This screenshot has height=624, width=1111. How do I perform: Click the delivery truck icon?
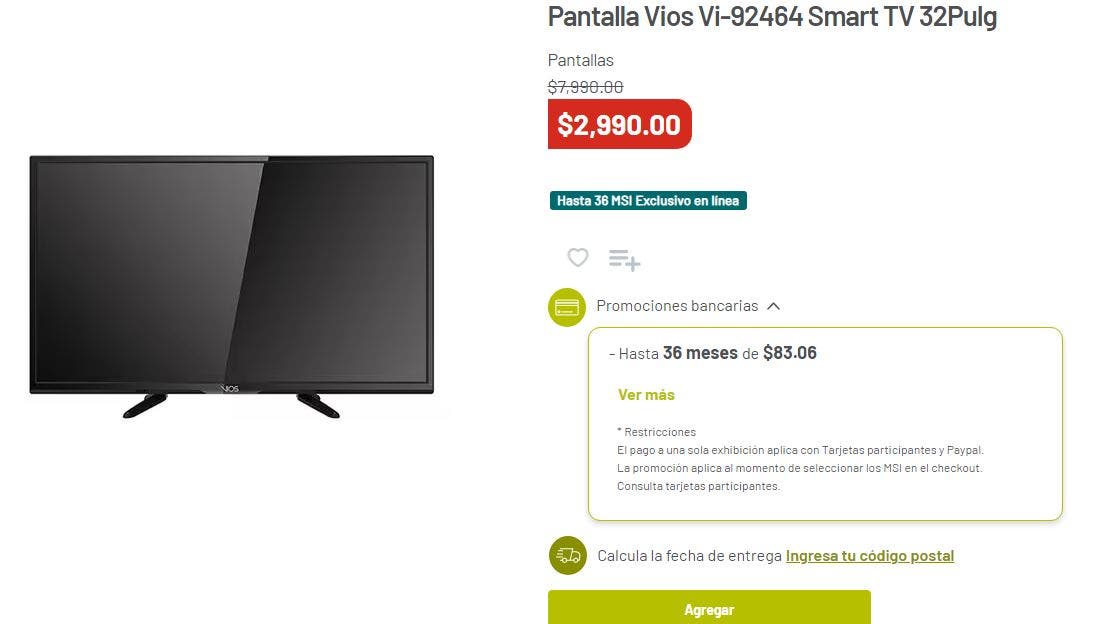tap(568, 555)
